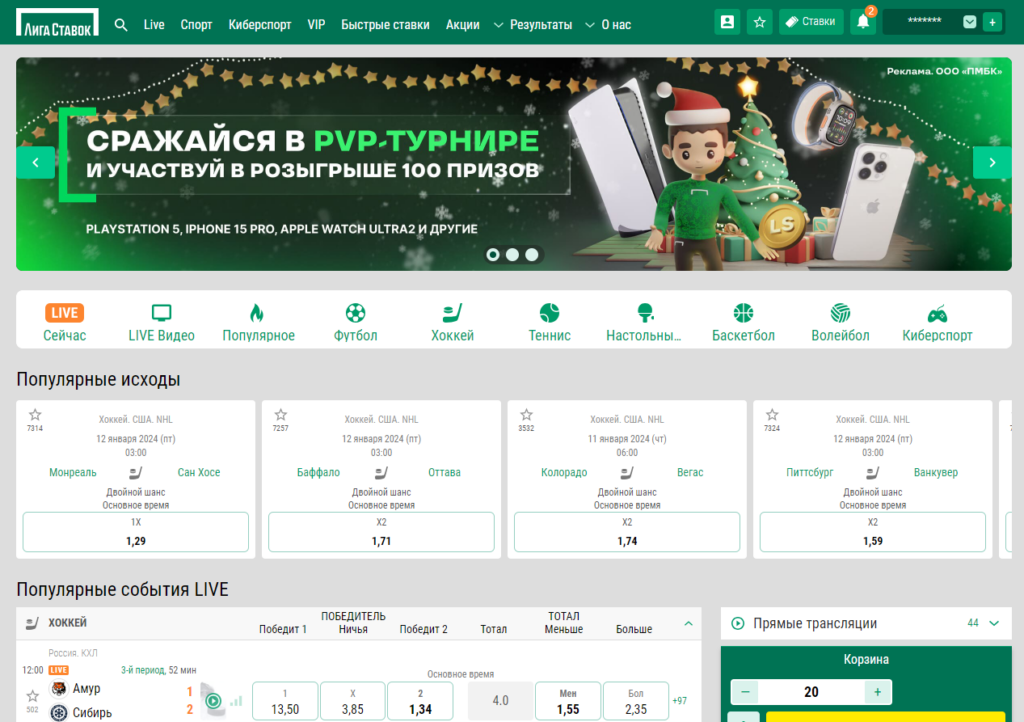
Task: Click the masked account balance
Action: 924,22
